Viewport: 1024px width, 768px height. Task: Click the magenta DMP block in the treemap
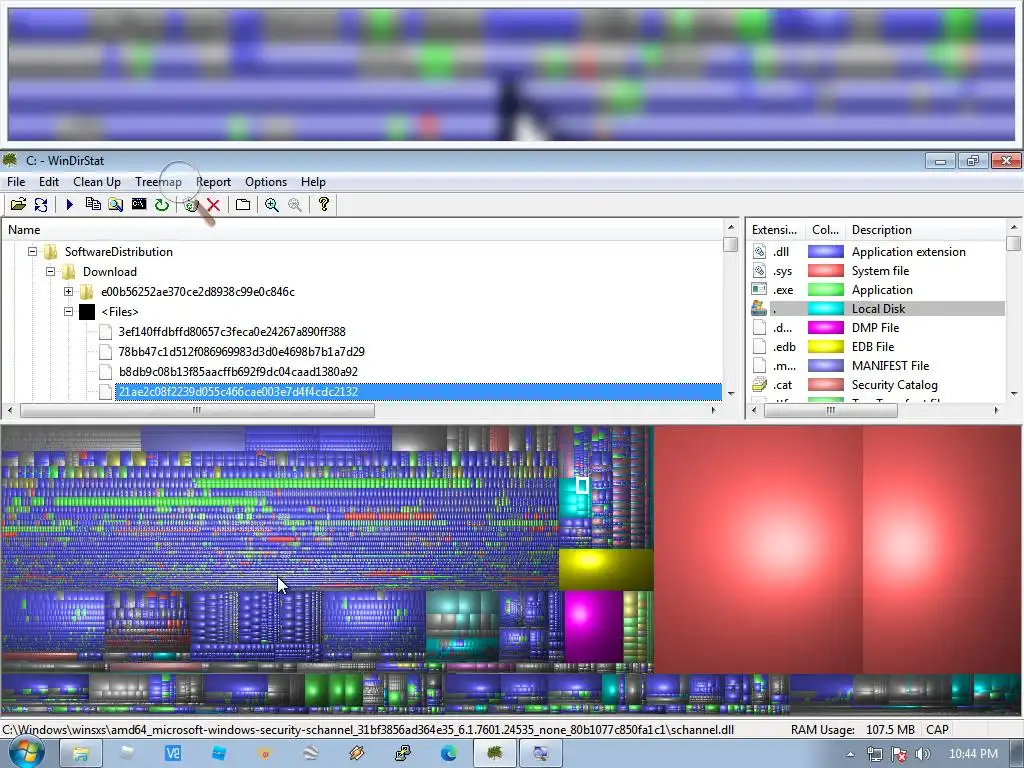(593, 626)
